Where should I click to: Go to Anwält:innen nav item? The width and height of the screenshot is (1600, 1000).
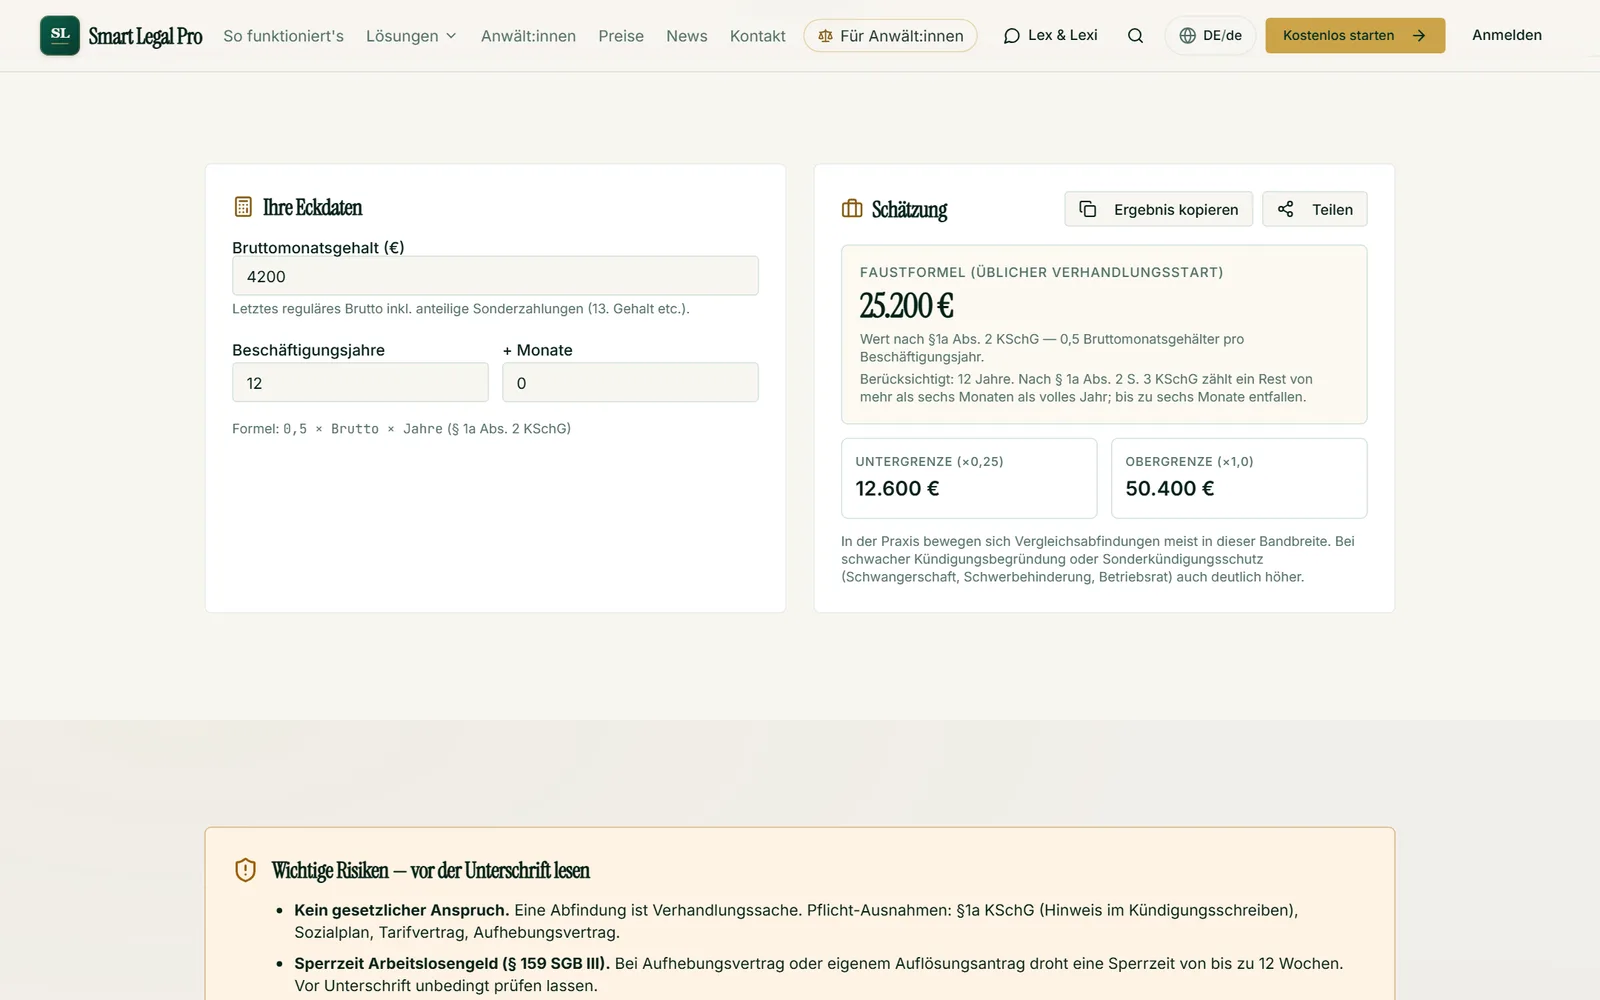[528, 36]
